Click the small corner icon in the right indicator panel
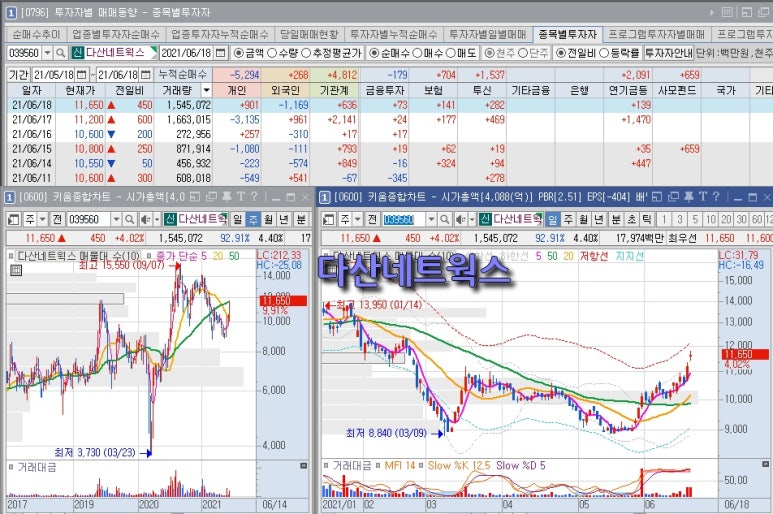 [x=765, y=464]
